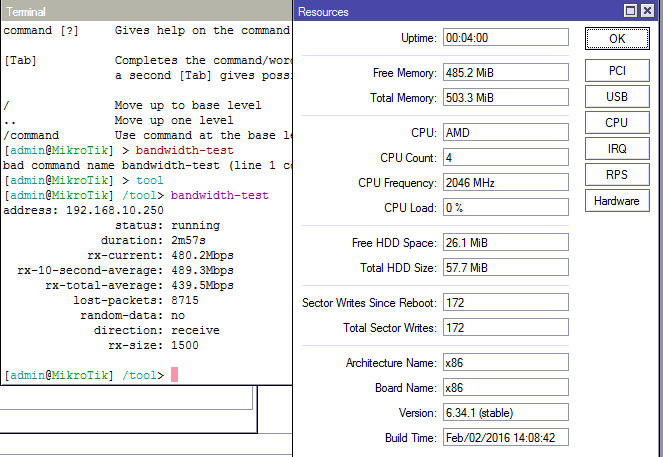Maximize the Resources window
The height and width of the screenshot is (457, 663).
tap(630, 11)
